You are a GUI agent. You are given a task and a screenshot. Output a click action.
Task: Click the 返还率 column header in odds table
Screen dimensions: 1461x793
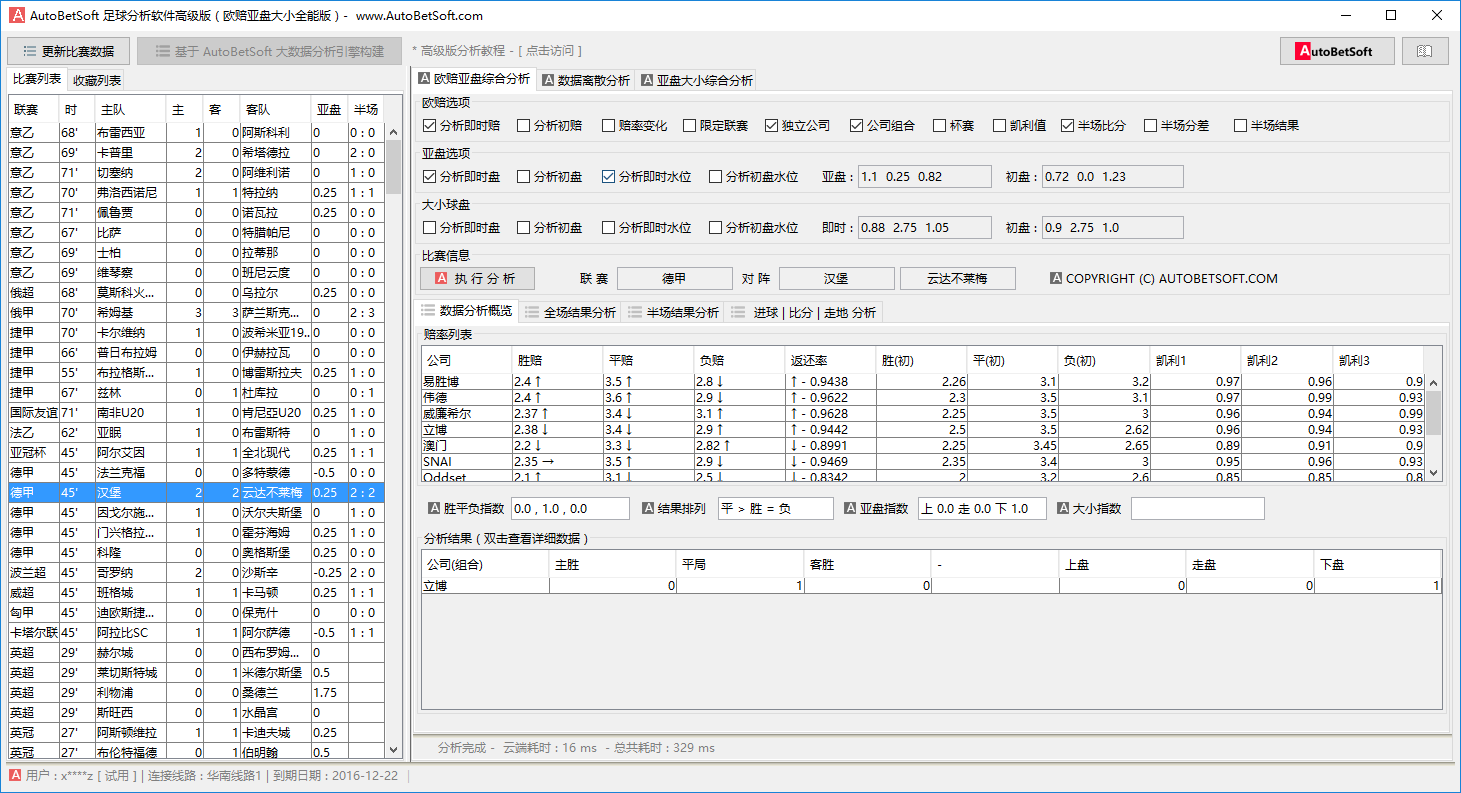coord(831,360)
